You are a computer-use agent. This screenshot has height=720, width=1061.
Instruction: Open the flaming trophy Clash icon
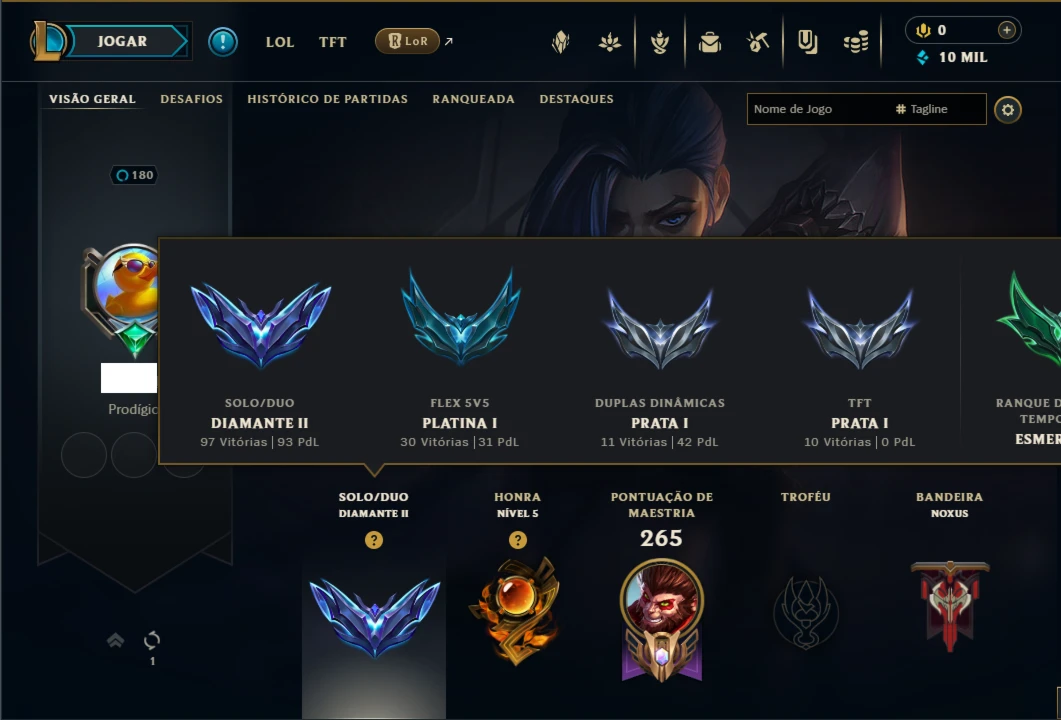click(x=660, y=42)
